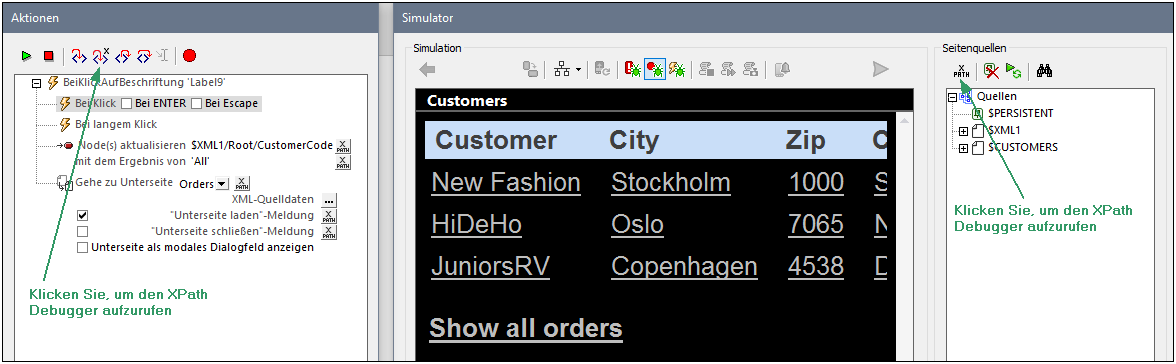Collapse the Quellen tree node
Image resolution: width=1176 pixels, height=364 pixels.
(952, 97)
